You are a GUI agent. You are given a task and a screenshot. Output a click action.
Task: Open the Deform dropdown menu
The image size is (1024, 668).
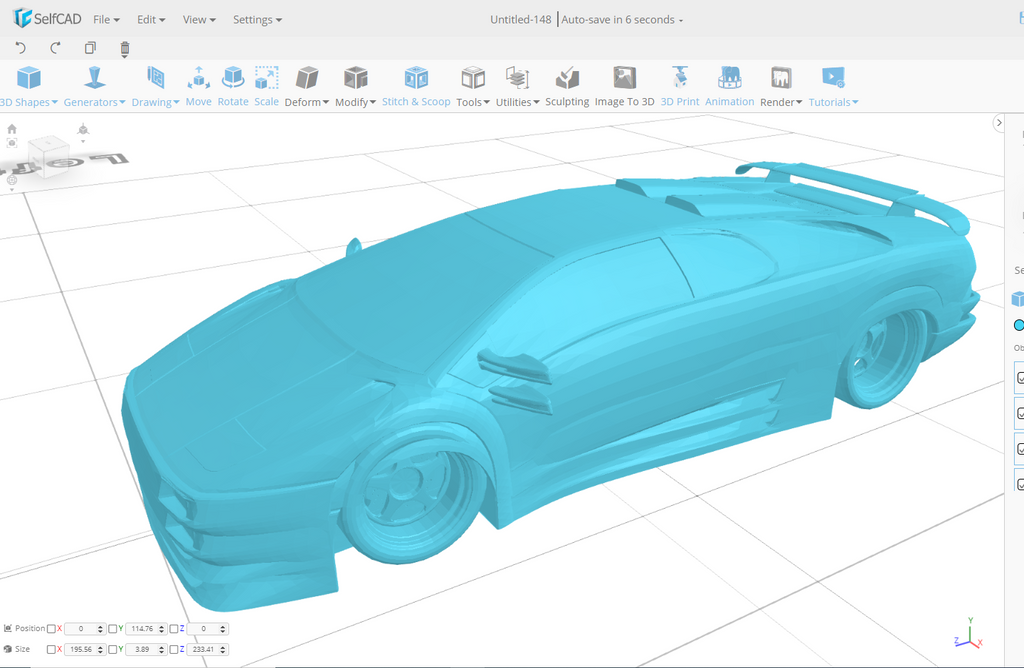[306, 102]
